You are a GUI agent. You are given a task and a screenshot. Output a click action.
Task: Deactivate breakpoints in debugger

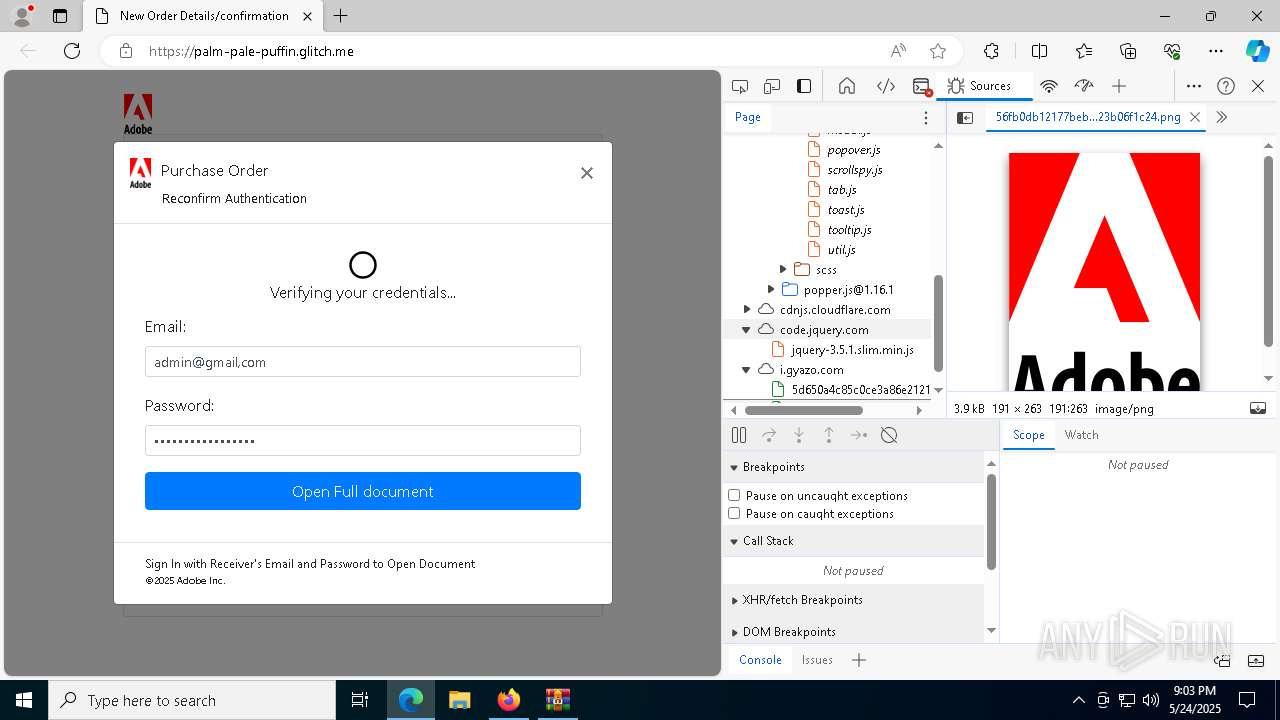[x=889, y=435]
